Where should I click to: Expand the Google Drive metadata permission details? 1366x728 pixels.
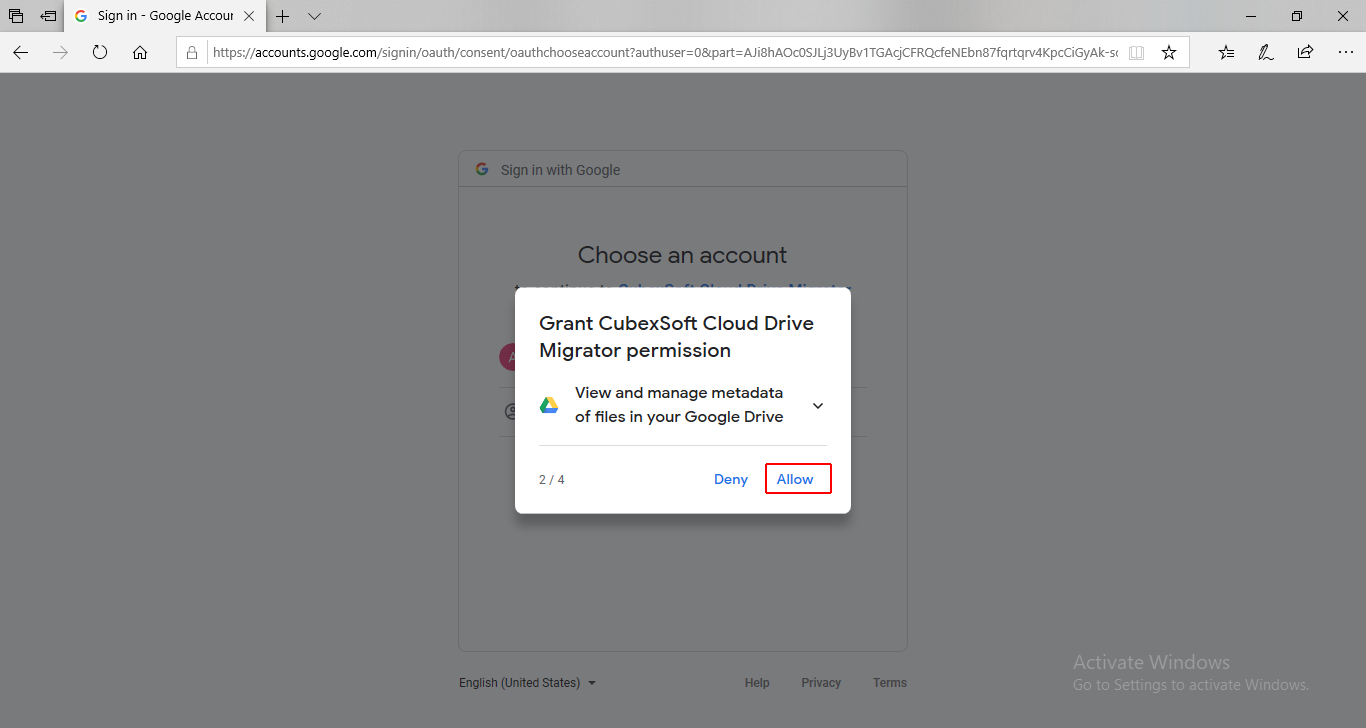point(817,406)
